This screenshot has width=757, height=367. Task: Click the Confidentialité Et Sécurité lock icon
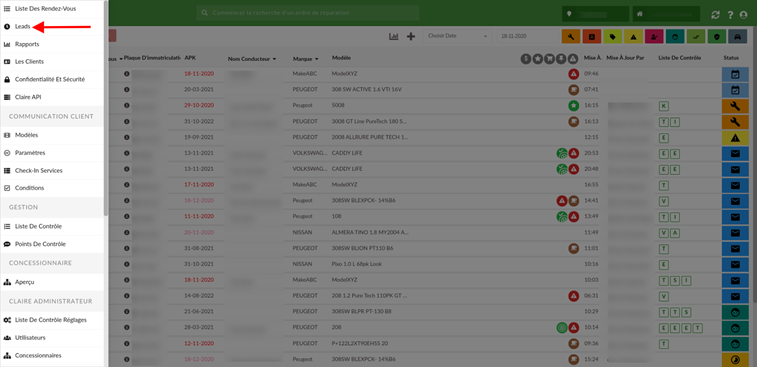point(7,79)
